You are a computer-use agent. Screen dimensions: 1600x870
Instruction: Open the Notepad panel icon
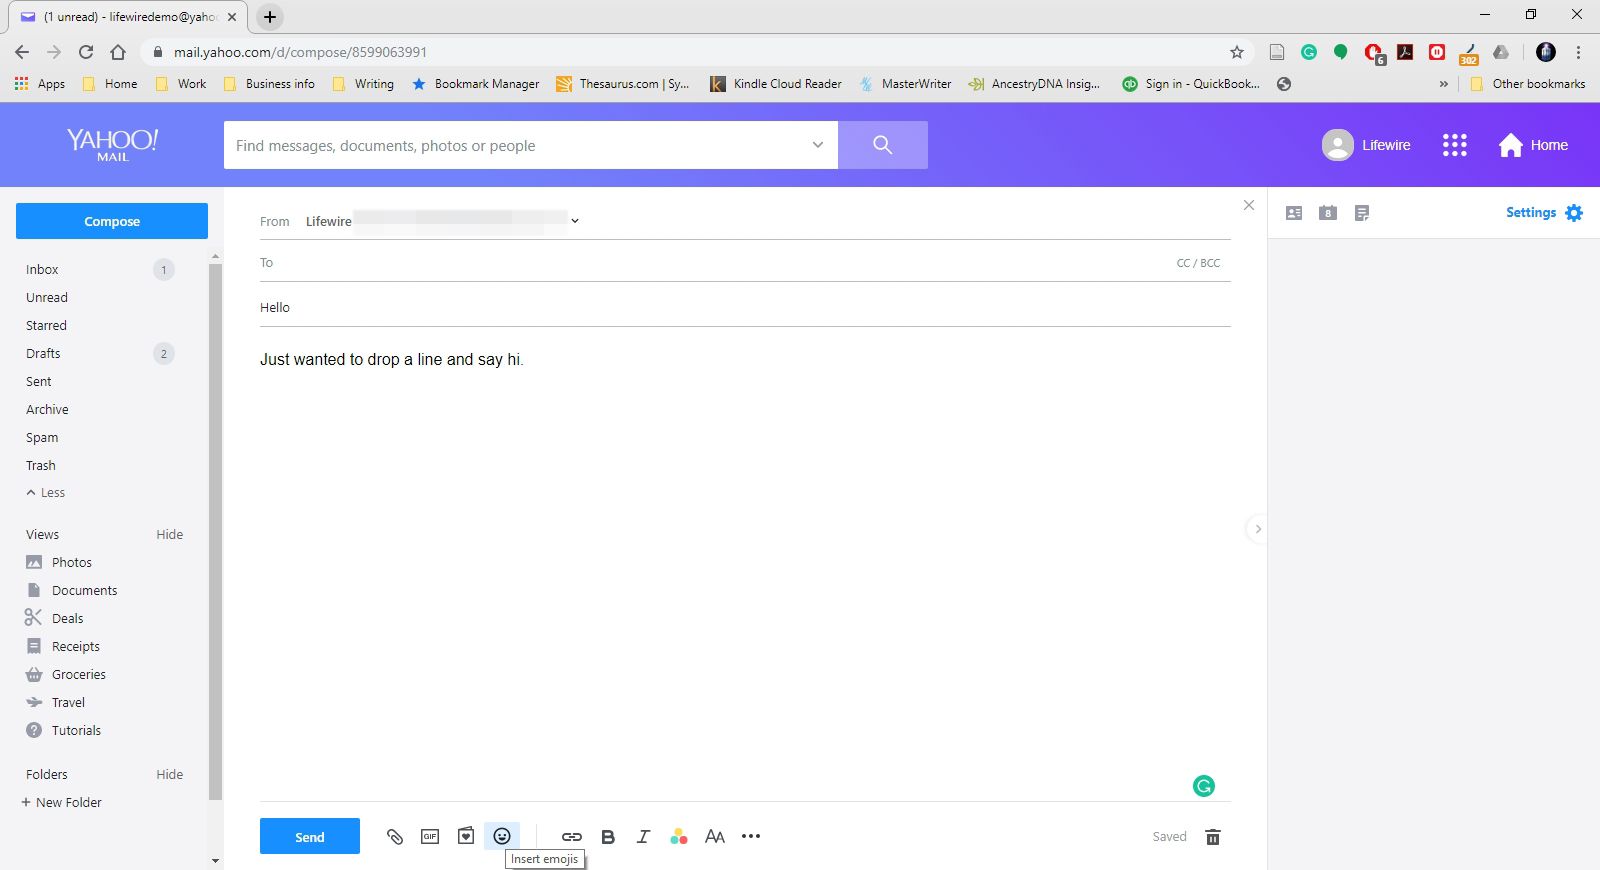[x=1362, y=213]
